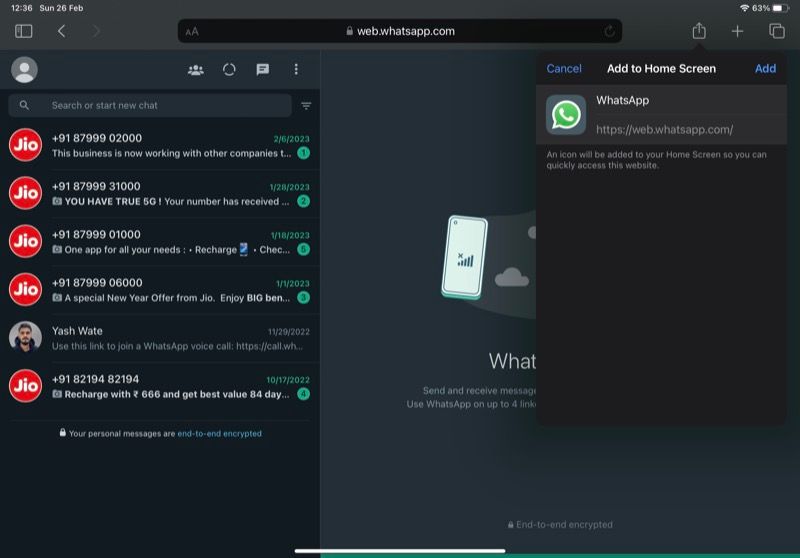
Task: Open the Safari Share button
Action: coord(699,31)
